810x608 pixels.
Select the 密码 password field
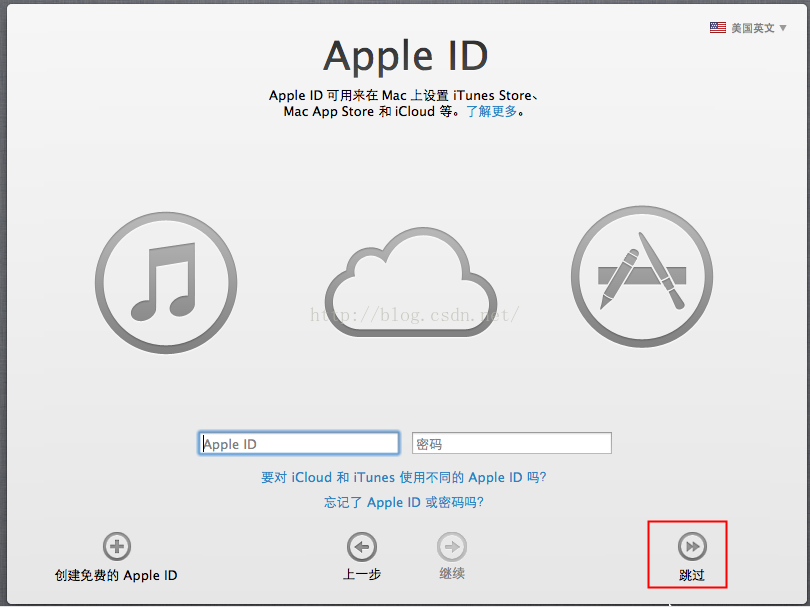[x=511, y=444]
